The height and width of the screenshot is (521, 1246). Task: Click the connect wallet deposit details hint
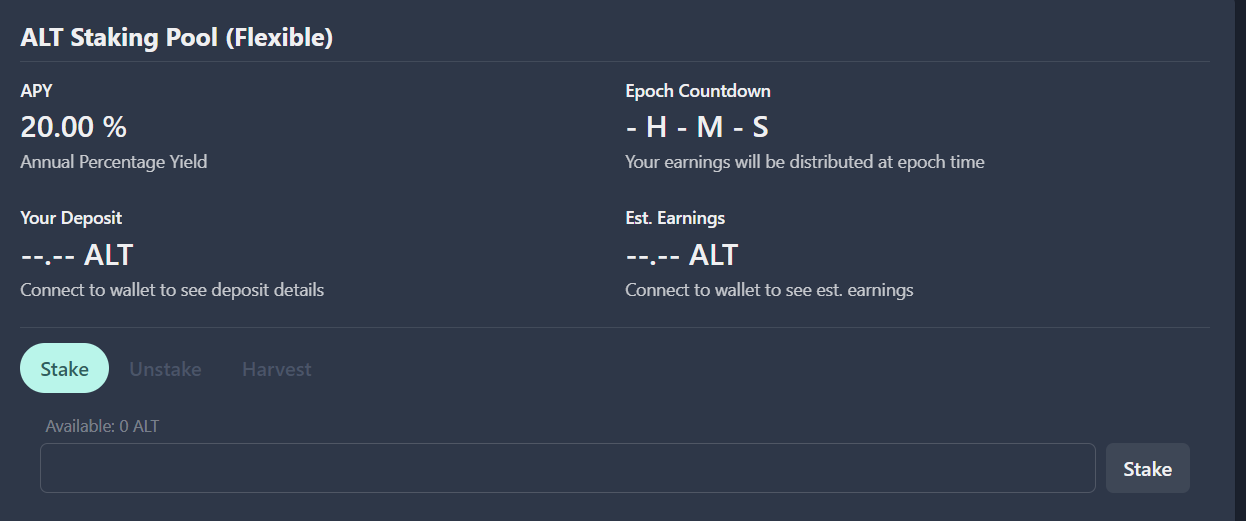(172, 290)
